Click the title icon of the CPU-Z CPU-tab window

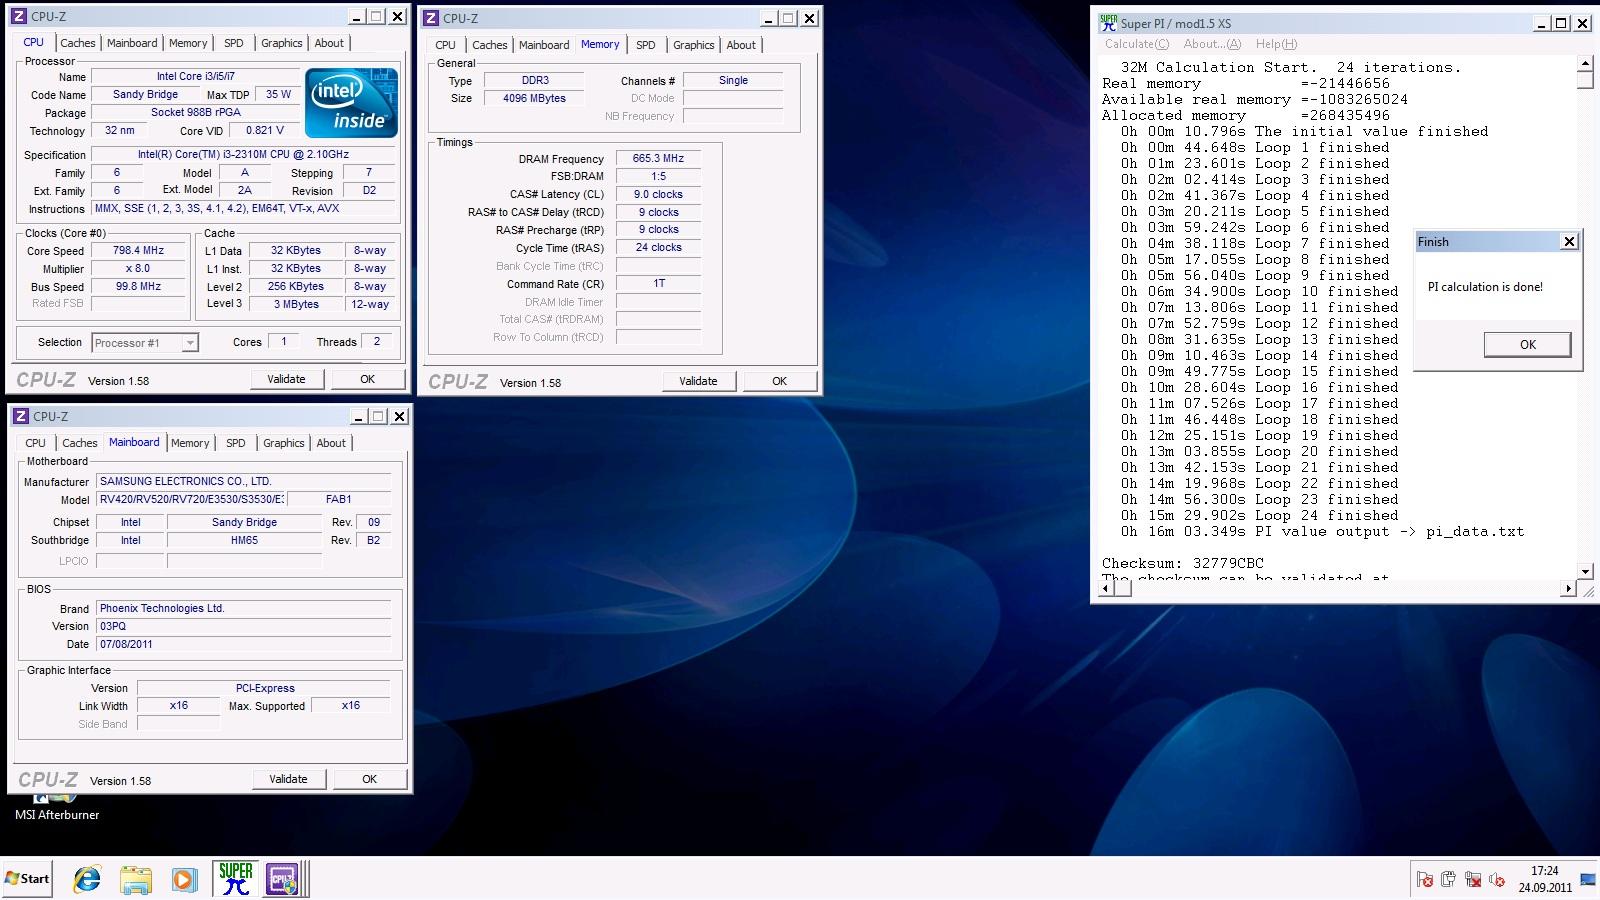tap(20, 16)
